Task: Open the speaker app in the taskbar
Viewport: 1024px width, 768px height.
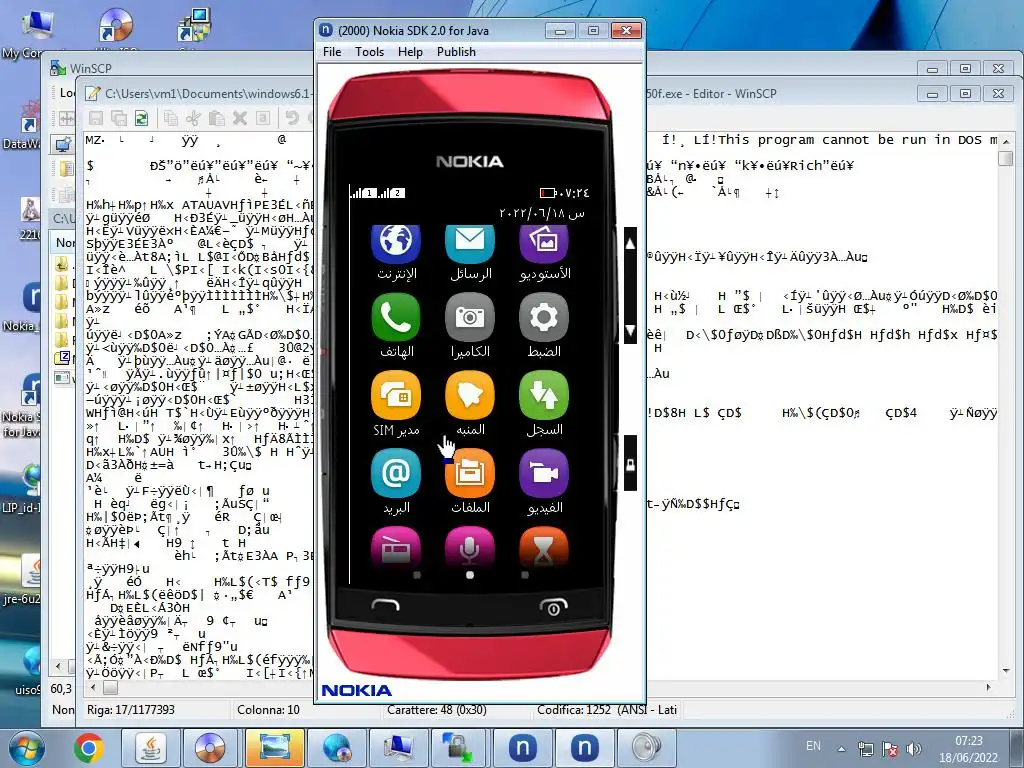Action: (646, 748)
